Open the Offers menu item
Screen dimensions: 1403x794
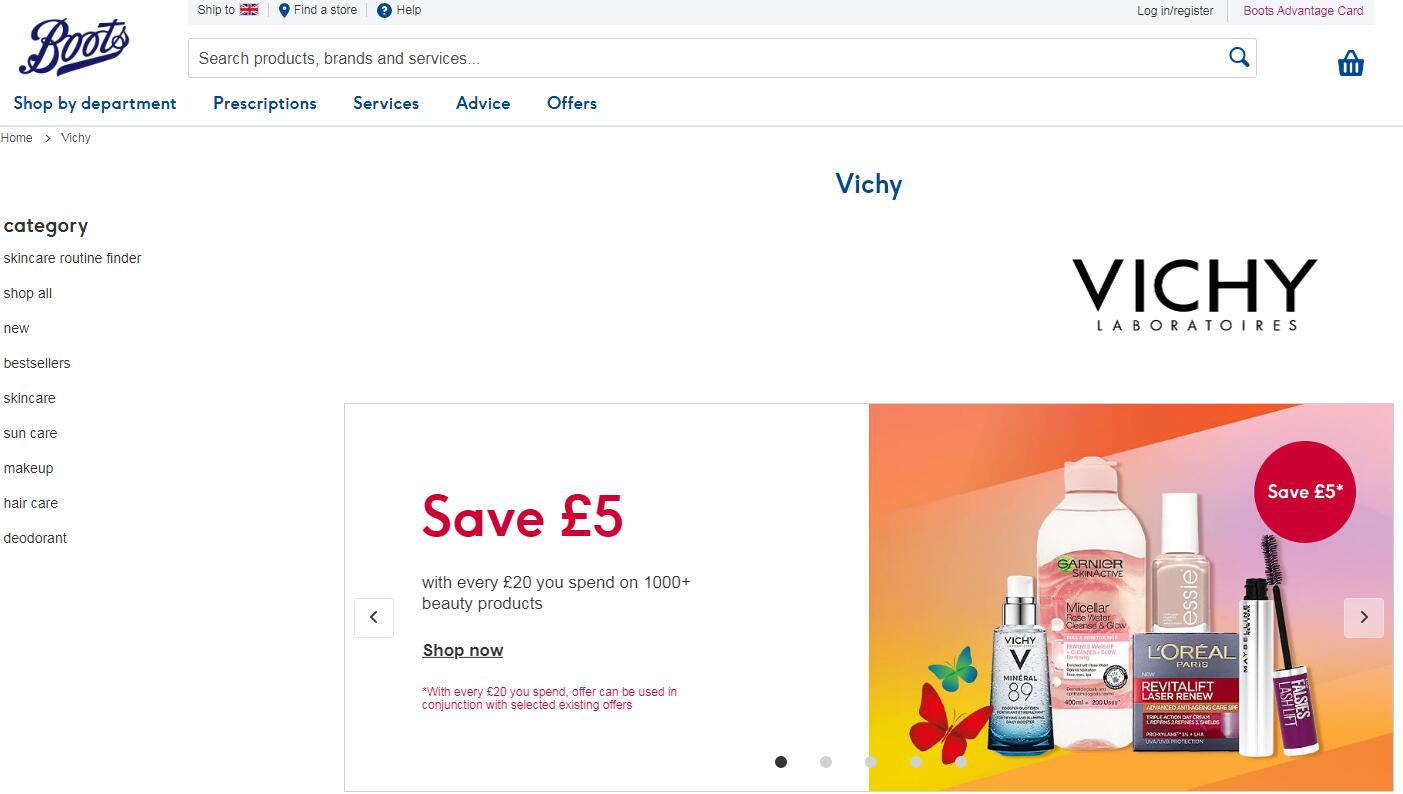tap(572, 103)
